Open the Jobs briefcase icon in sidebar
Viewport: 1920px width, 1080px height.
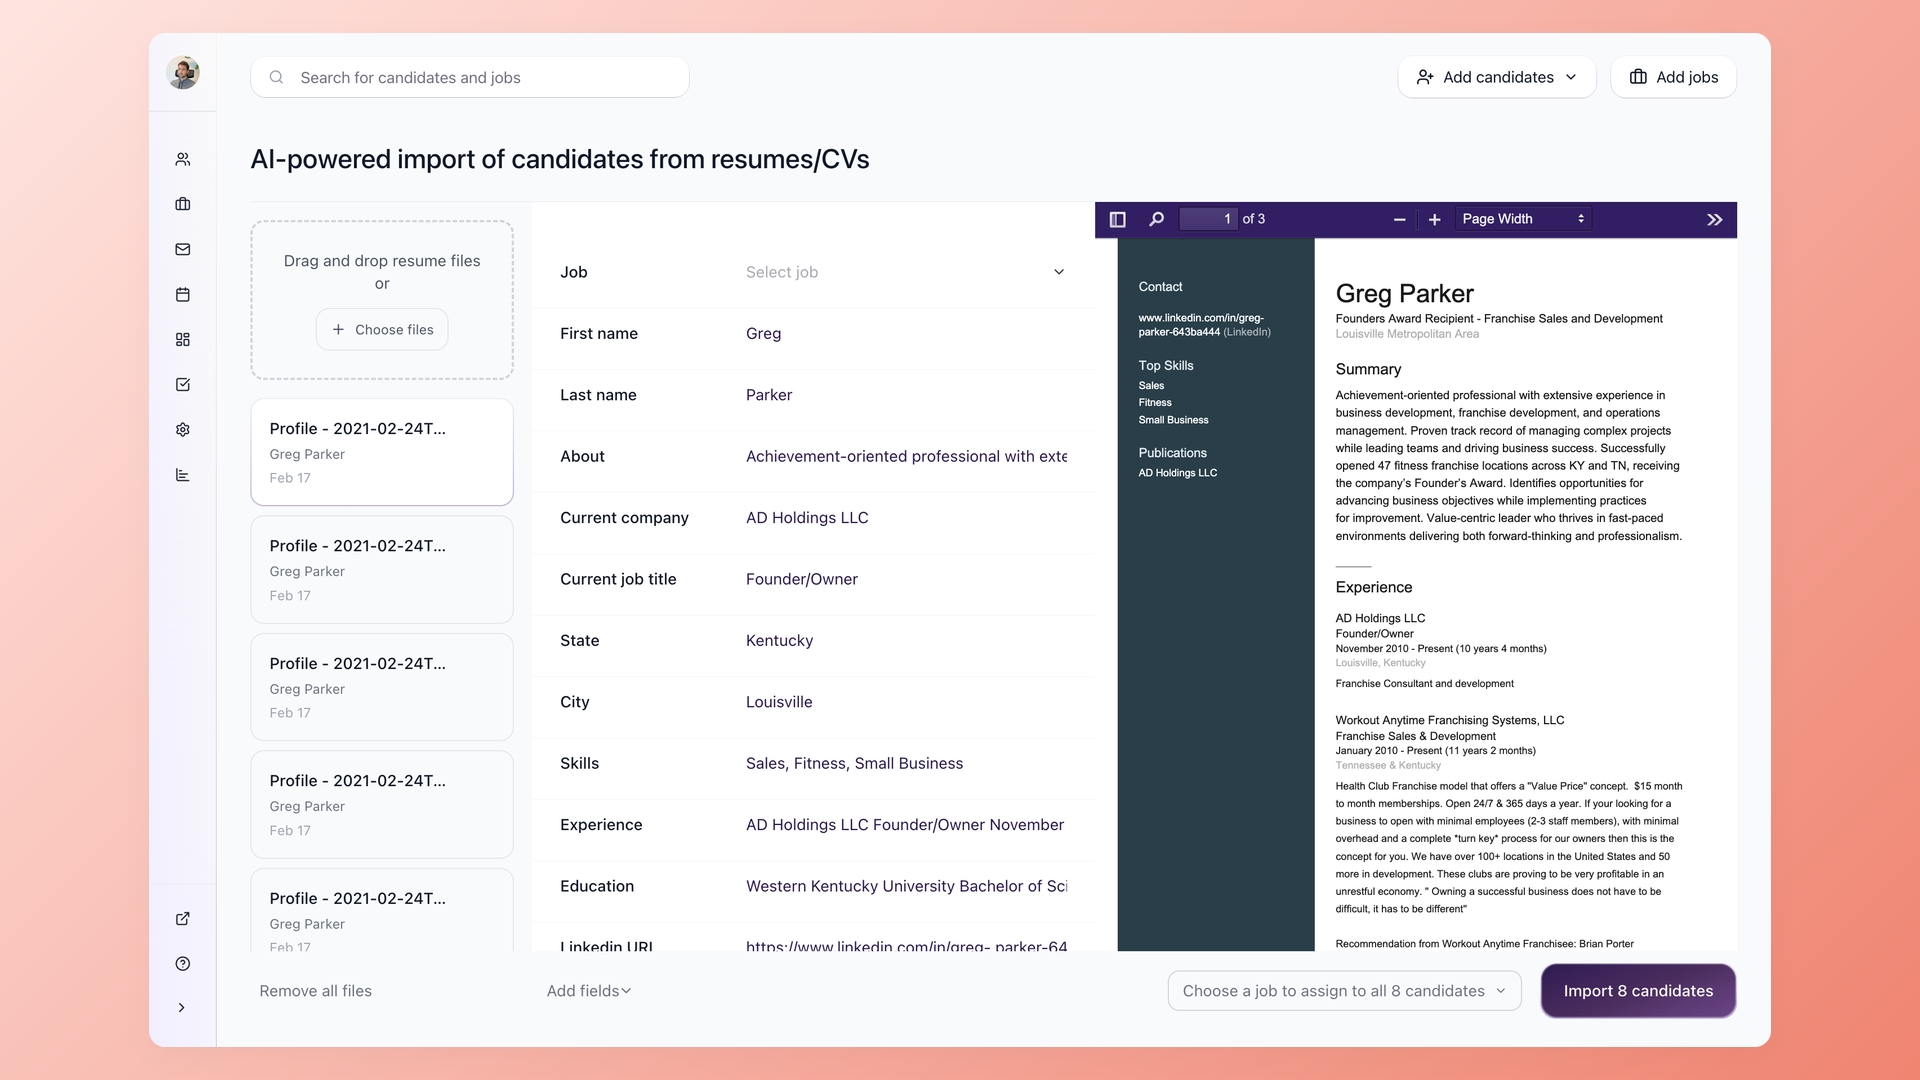183,204
